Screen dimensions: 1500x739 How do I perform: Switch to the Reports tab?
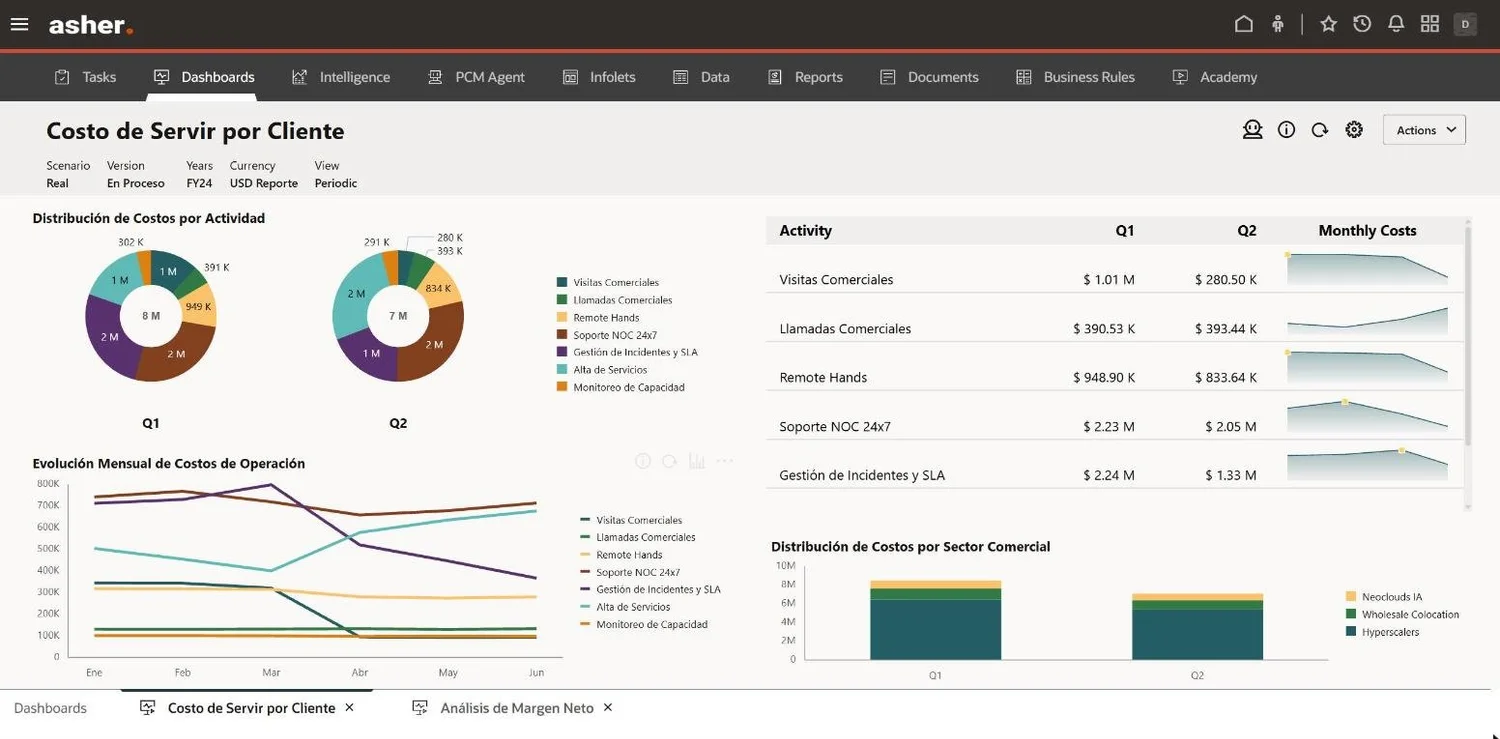805,77
